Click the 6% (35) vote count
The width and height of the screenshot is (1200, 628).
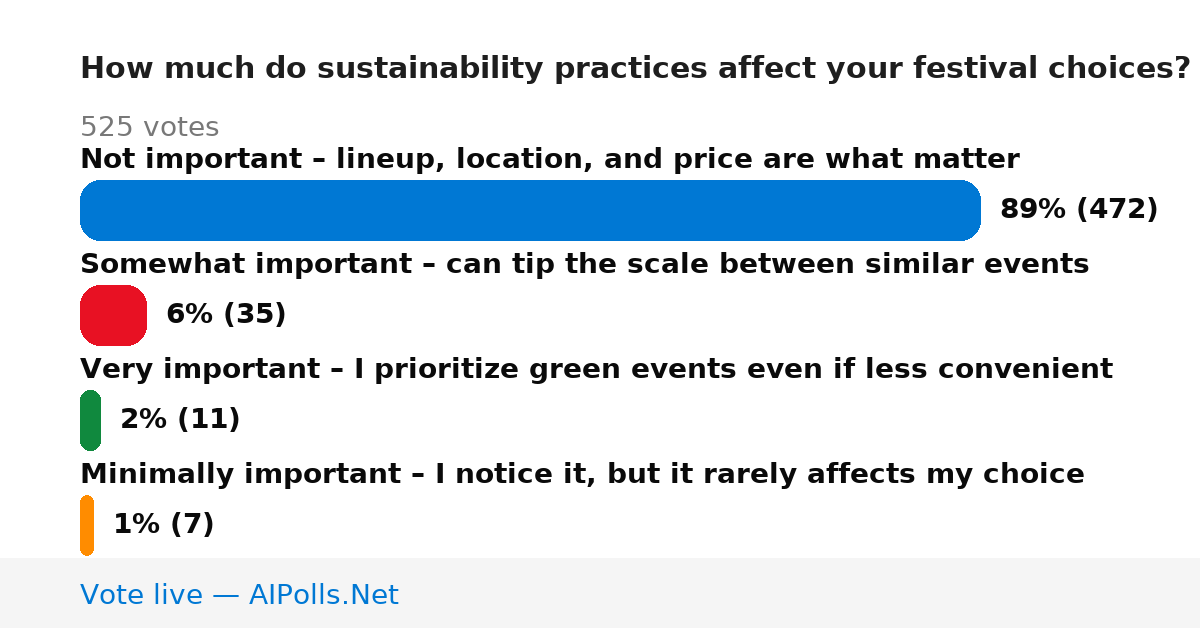click(226, 315)
